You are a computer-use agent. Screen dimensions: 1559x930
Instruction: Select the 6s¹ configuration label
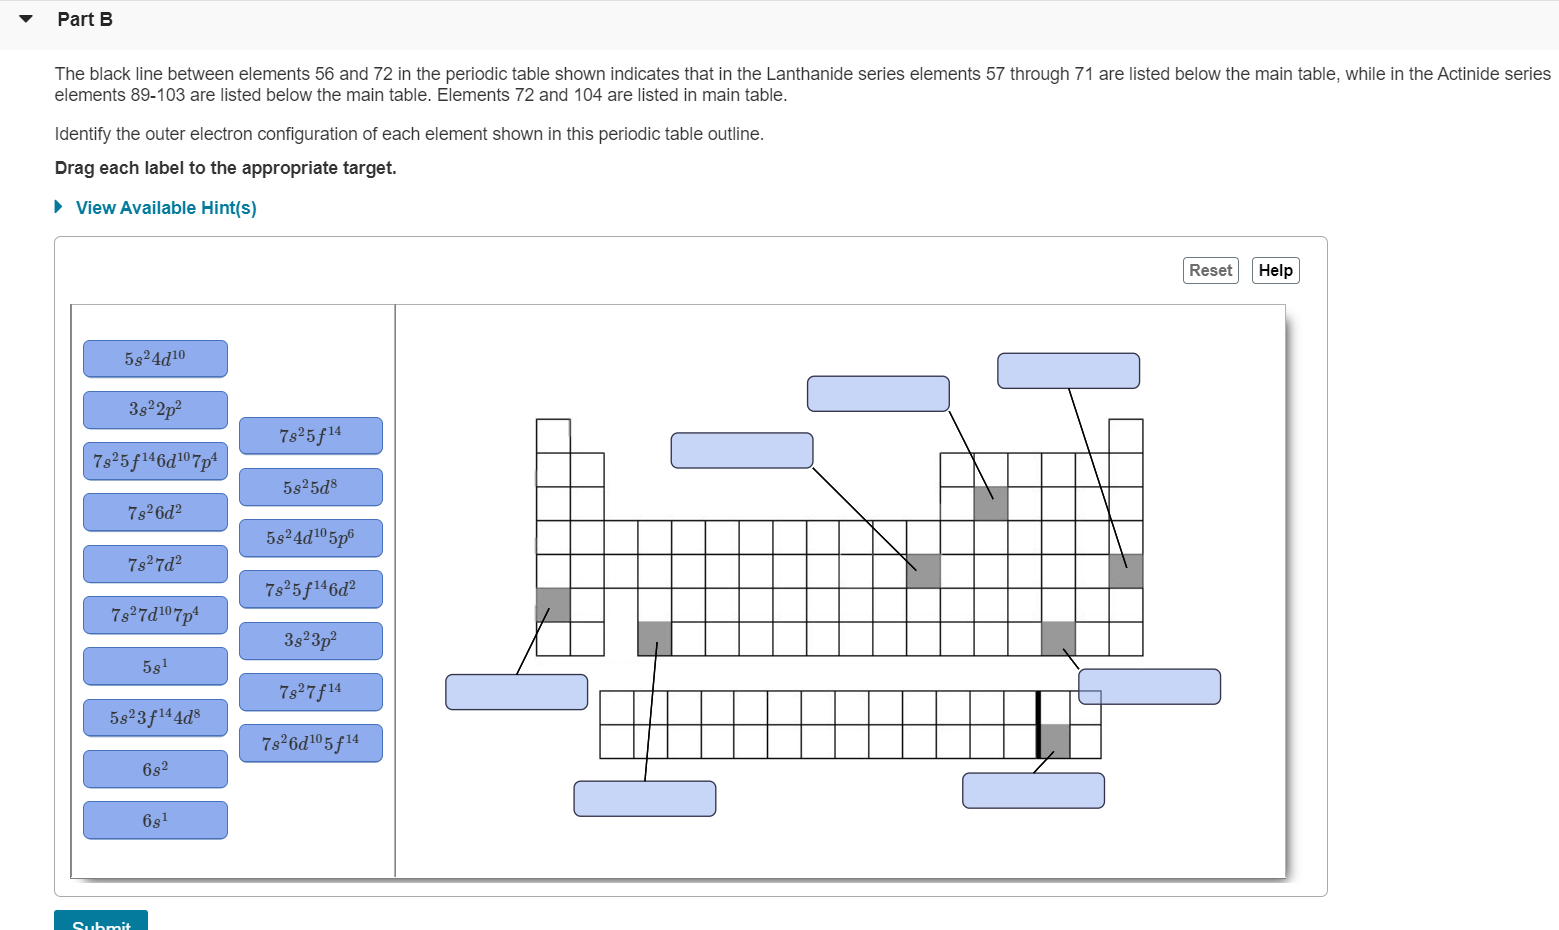(x=155, y=820)
